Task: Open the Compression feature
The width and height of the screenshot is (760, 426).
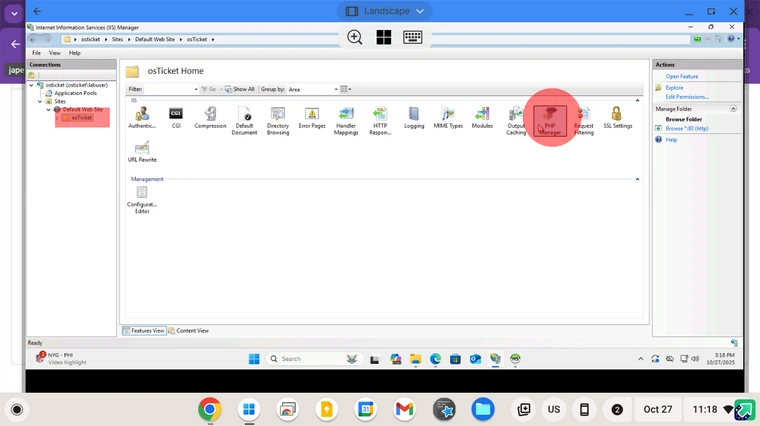Action: [210, 118]
